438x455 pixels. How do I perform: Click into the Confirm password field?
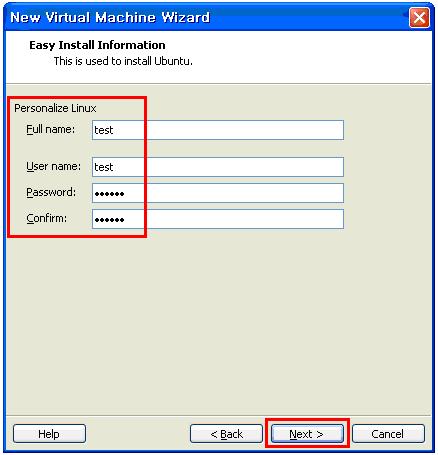[x=218, y=219]
